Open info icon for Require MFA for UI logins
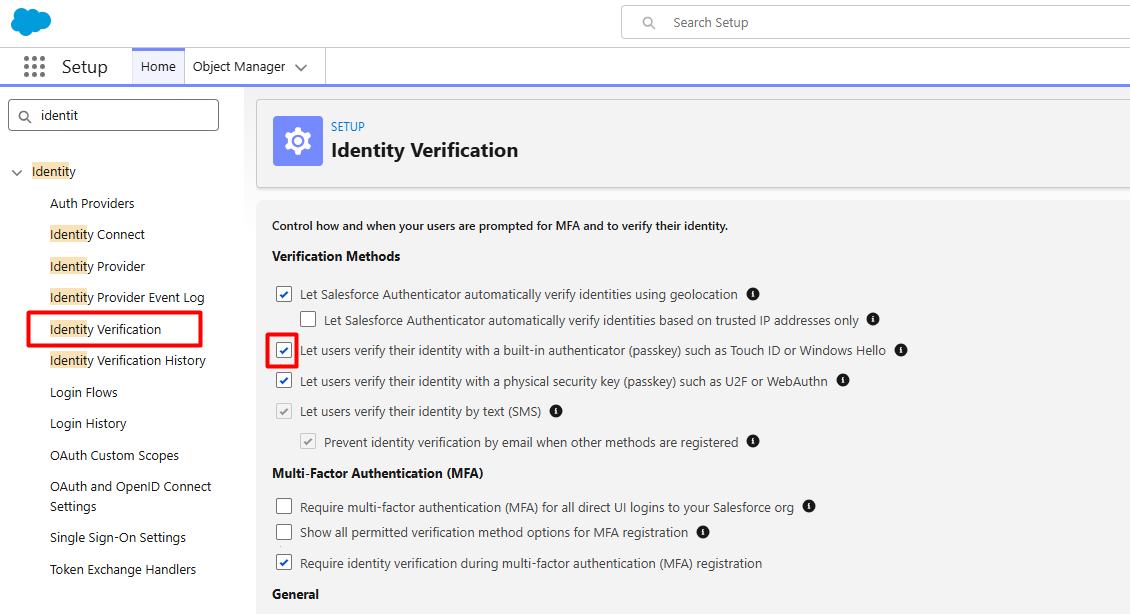Image resolution: width=1130 pixels, height=614 pixels. [809, 507]
